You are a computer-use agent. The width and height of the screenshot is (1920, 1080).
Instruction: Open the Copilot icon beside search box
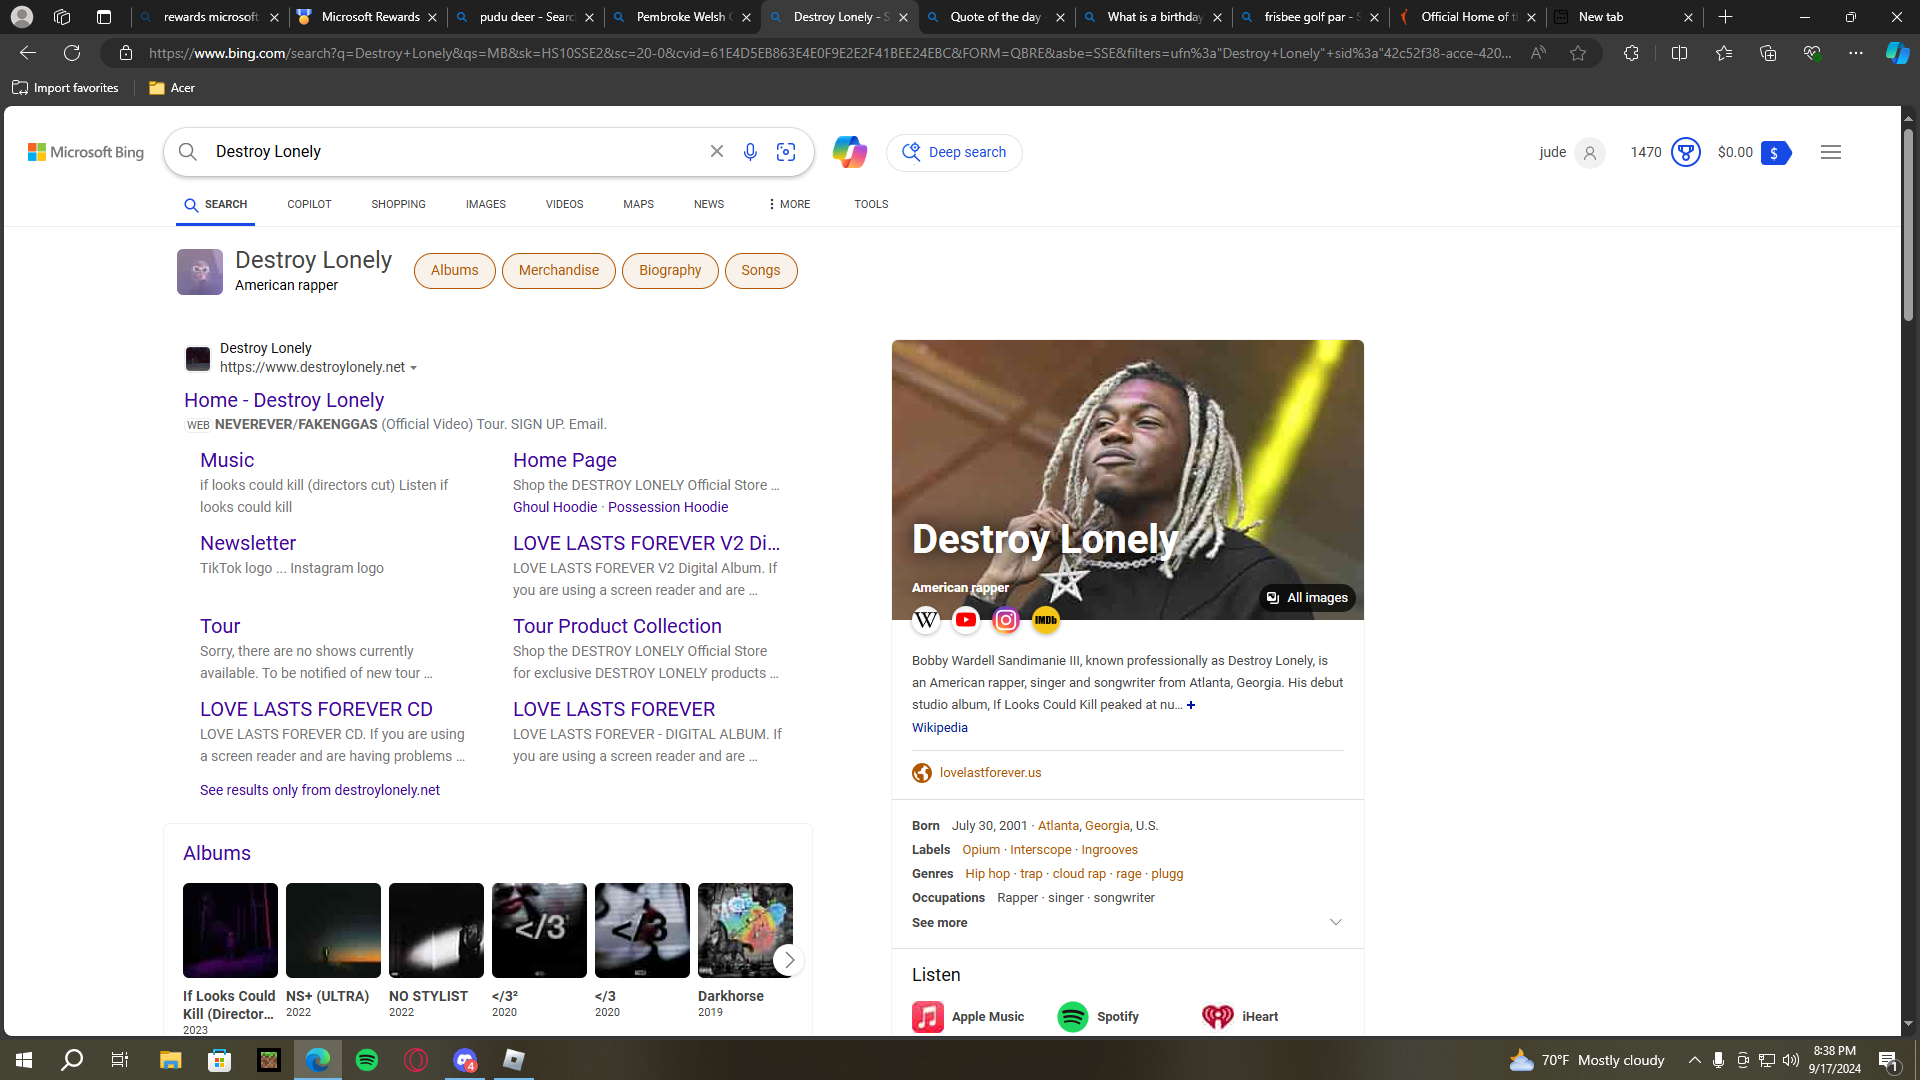coord(849,152)
